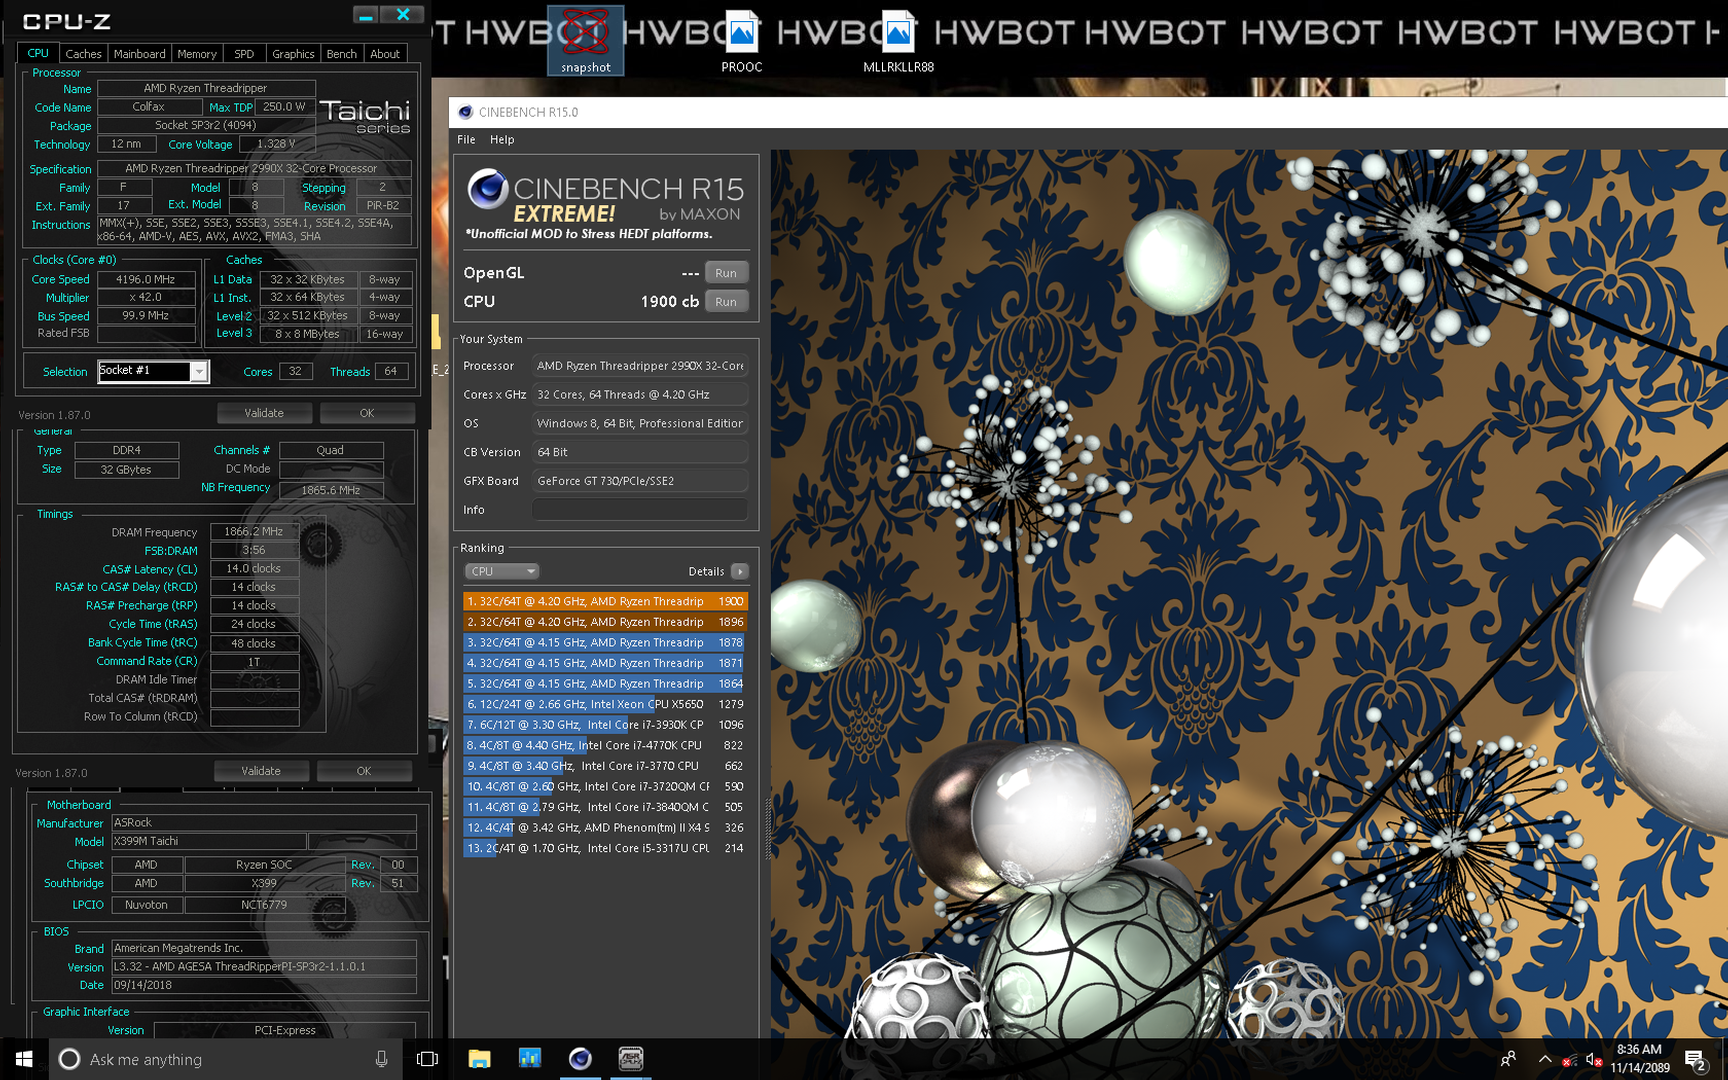
Task: Click the Cinebench title bar logo icon
Action: [x=465, y=112]
